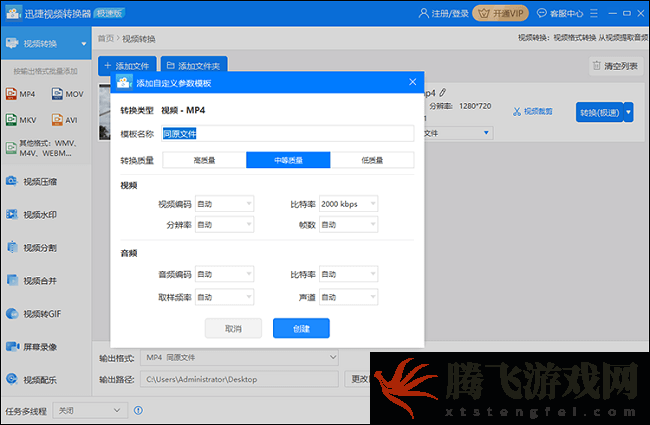The height and width of the screenshot is (425, 650).
Task: Open the 声道 dropdown
Action: pos(348,297)
